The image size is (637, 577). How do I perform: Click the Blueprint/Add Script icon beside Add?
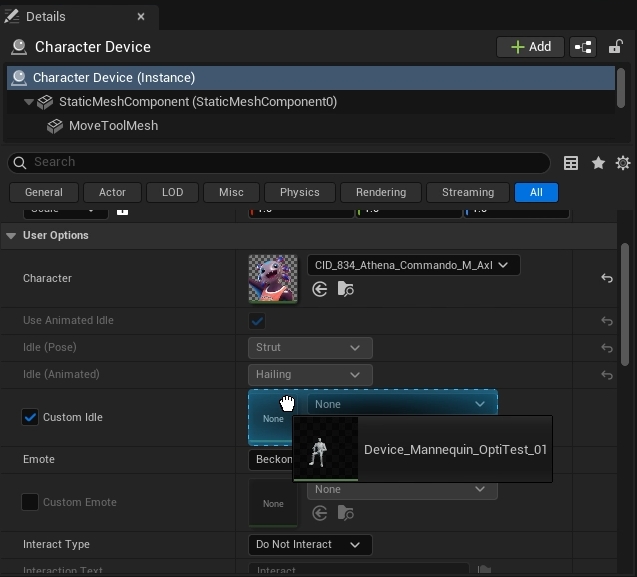click(x=583, y=47)
